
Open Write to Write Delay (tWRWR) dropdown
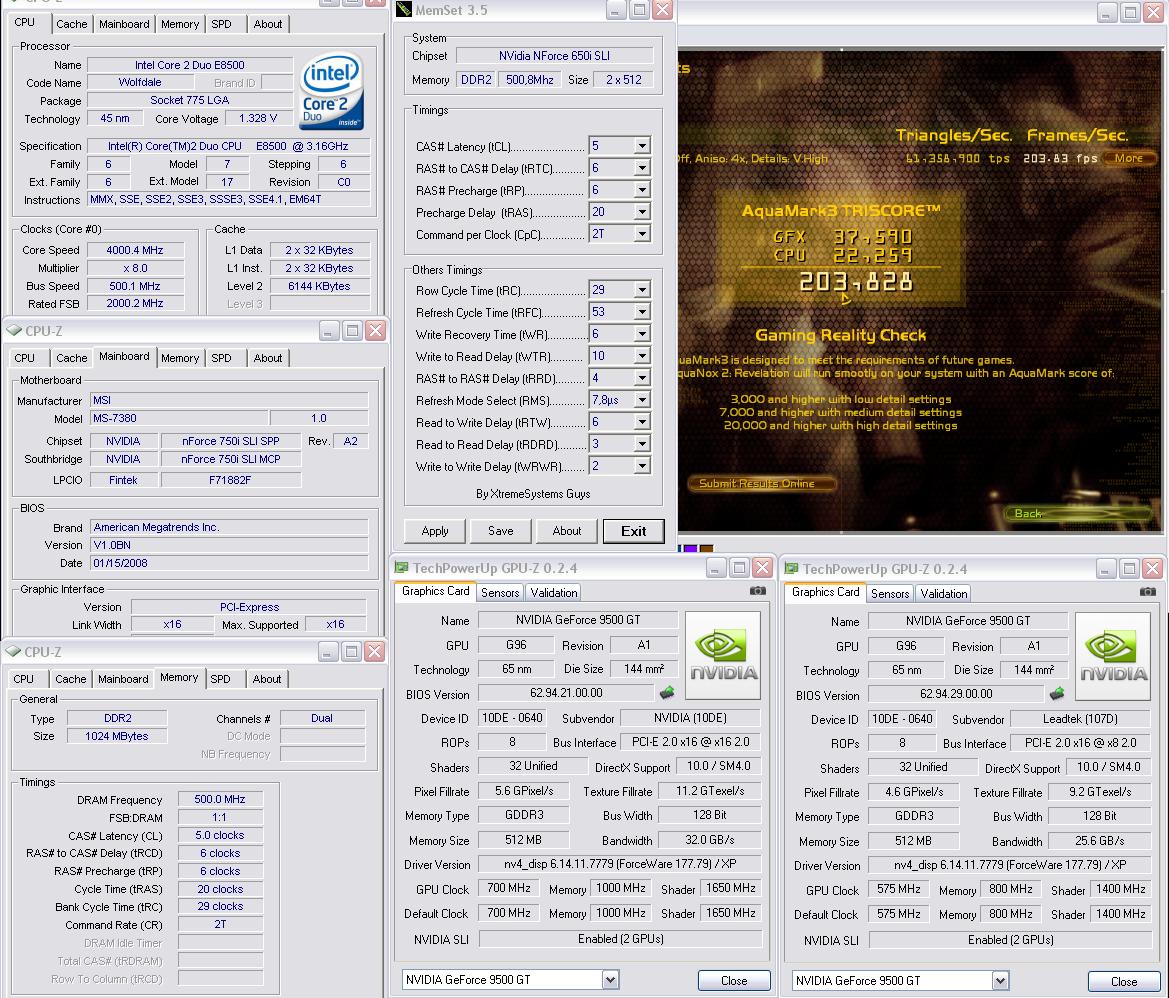[642, 466]
